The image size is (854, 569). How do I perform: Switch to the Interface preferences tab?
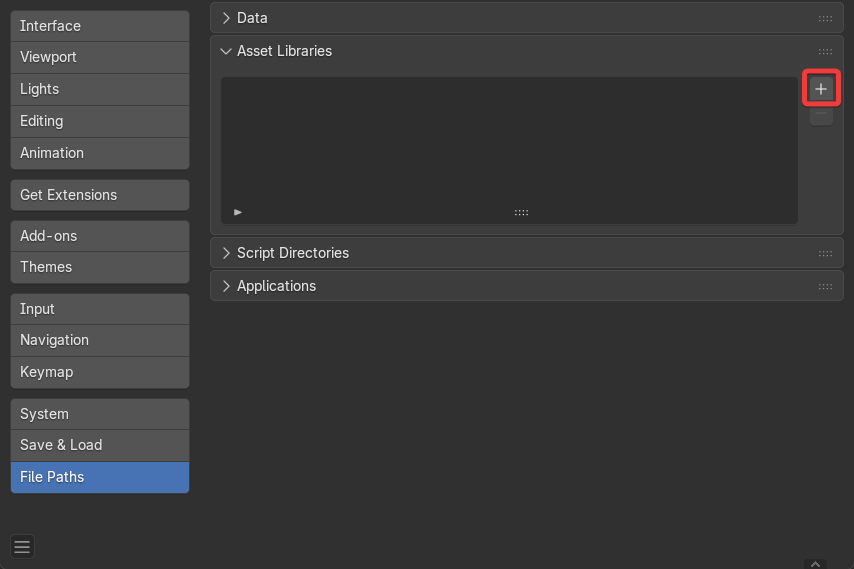click(x=99, y=26)
